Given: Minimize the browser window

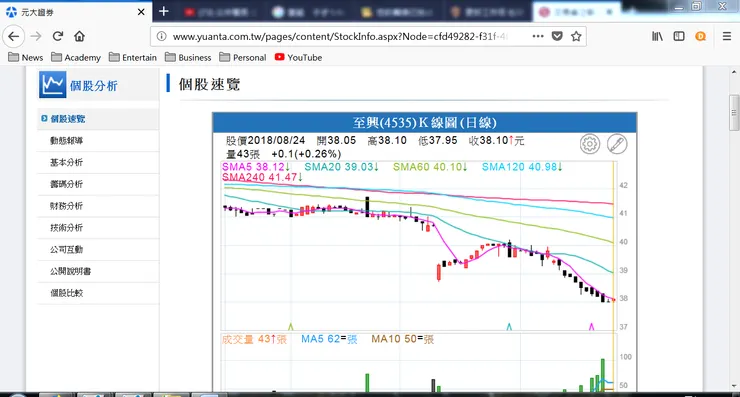Looking at the screenshot, I should point(679,7).
